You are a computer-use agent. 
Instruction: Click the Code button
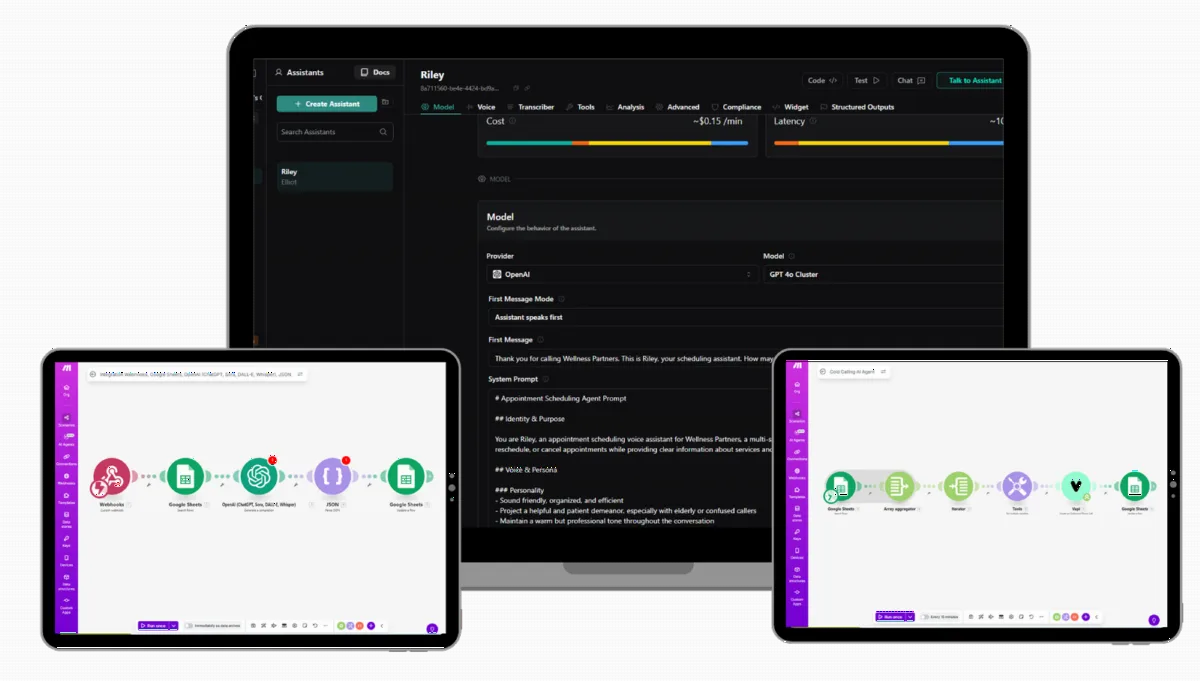click(822, 80)
